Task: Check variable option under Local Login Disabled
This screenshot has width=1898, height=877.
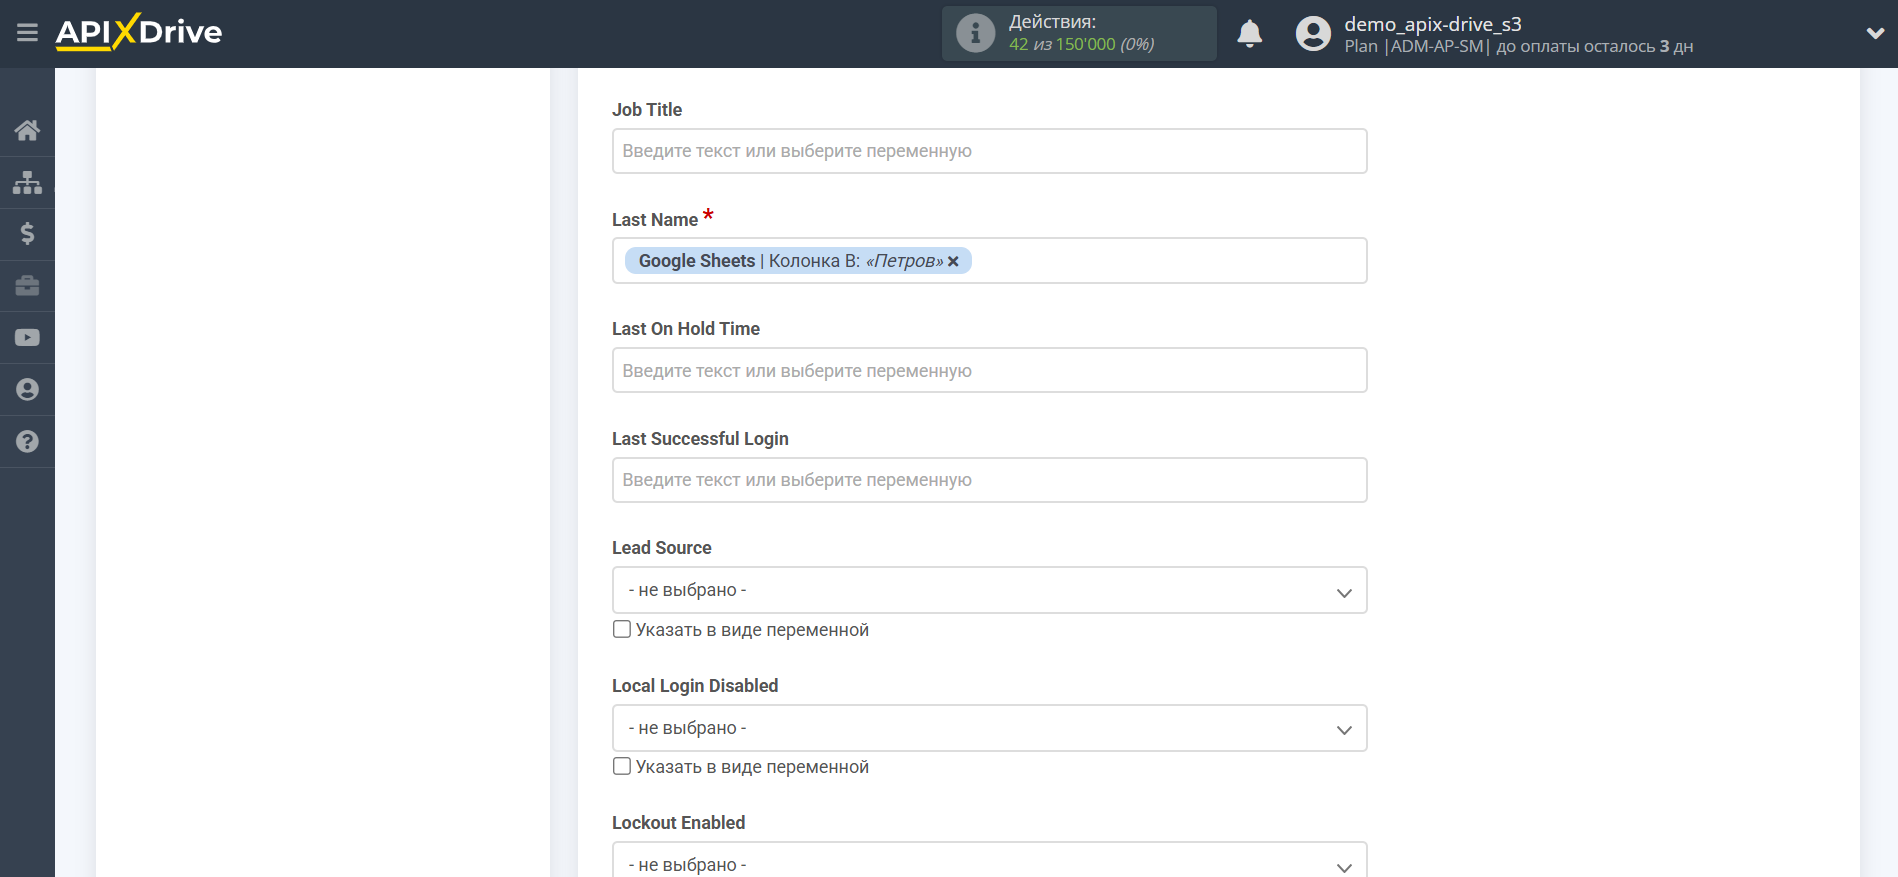Action: pyautogui.click(x=622, y=766)
